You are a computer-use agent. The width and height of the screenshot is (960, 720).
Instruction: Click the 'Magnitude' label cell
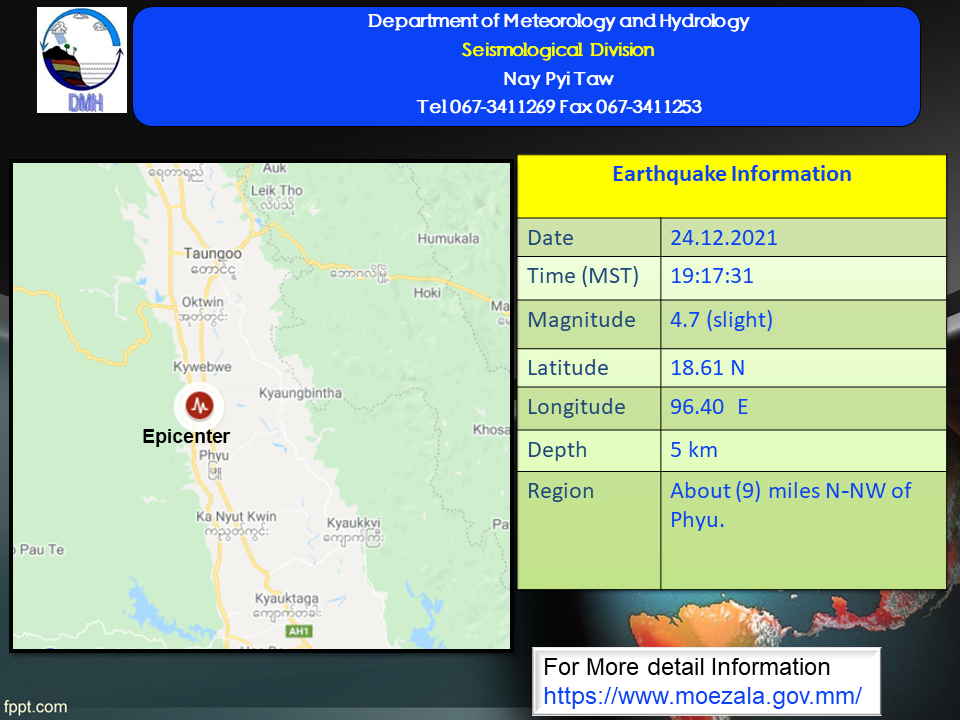(x=589, y=324)
